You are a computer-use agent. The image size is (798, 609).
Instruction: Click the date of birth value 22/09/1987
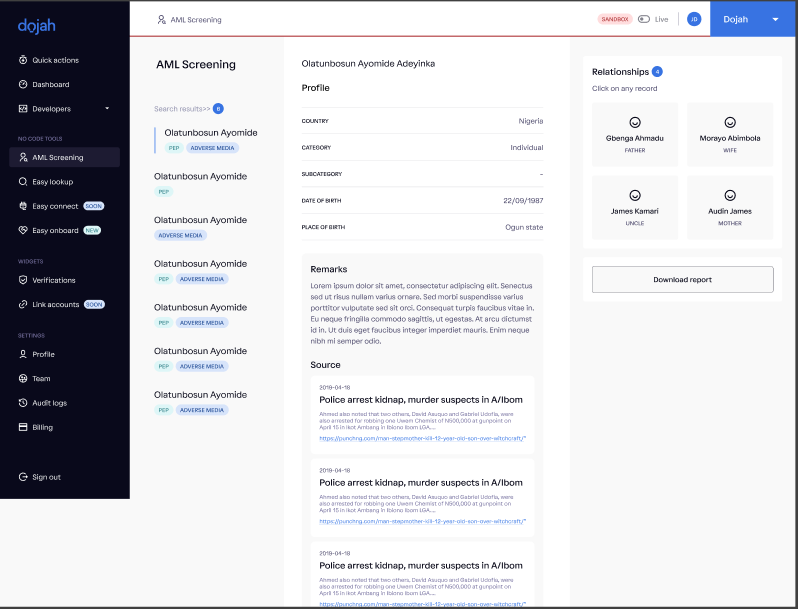523,200
